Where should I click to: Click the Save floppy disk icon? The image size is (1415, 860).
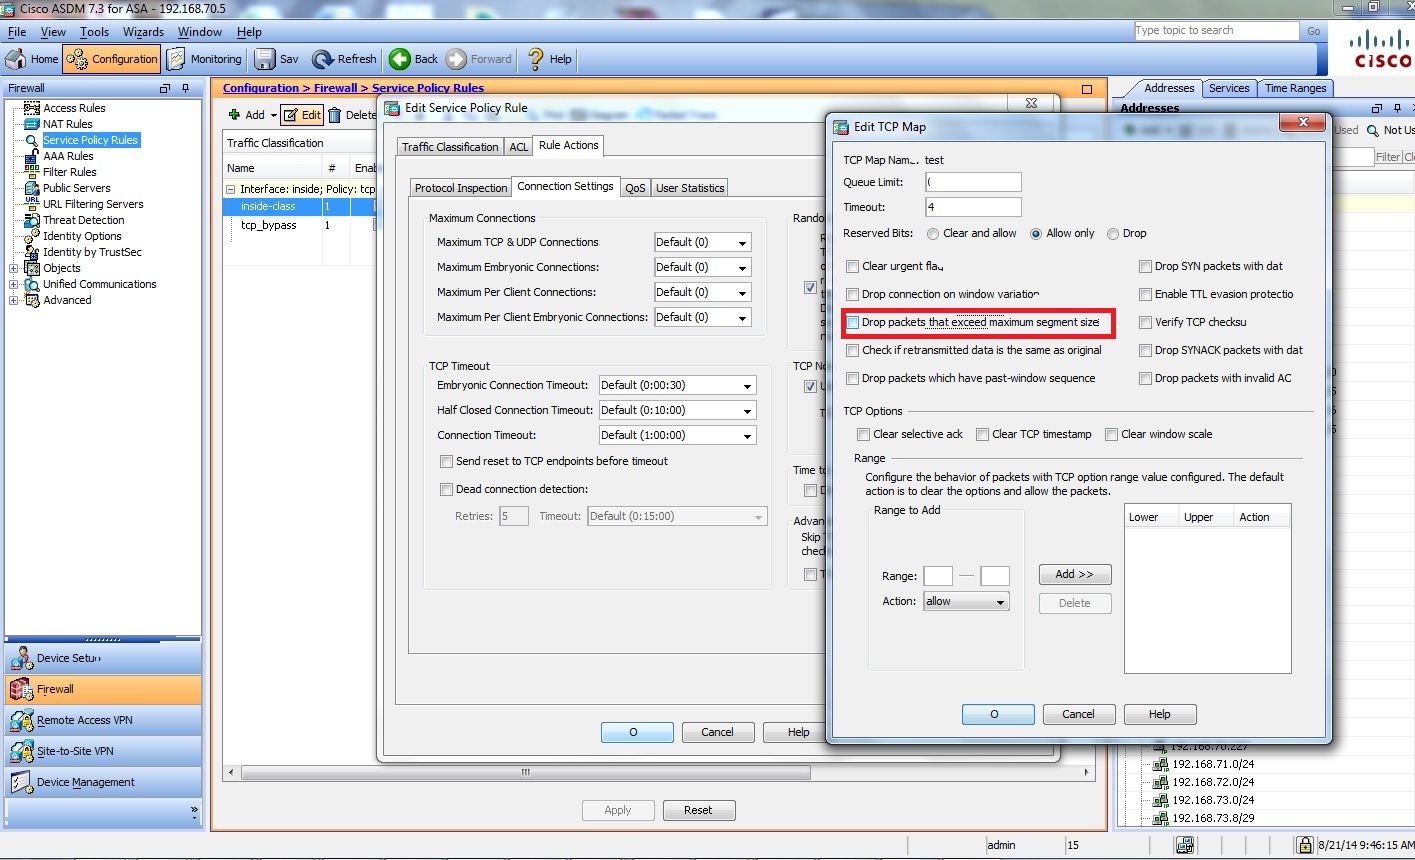pos(265,59)
